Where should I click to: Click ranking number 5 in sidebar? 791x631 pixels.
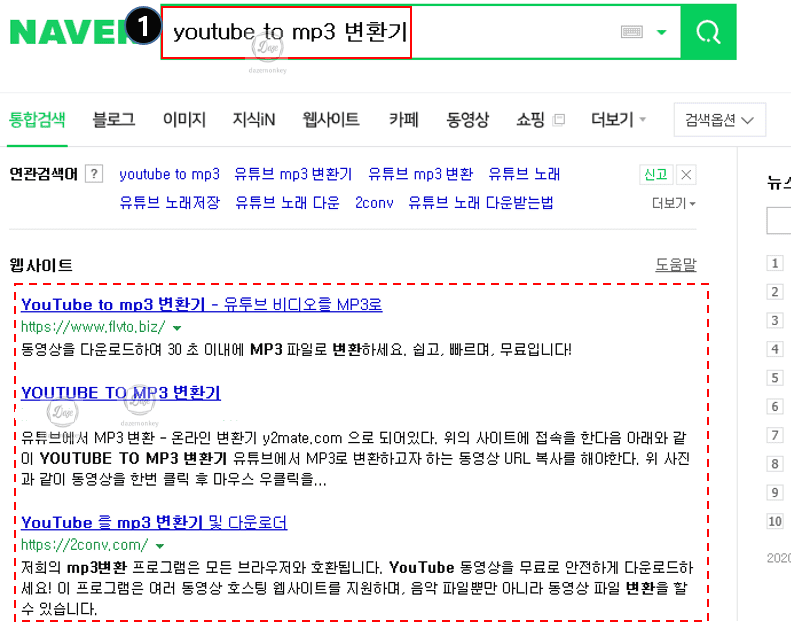775,378
